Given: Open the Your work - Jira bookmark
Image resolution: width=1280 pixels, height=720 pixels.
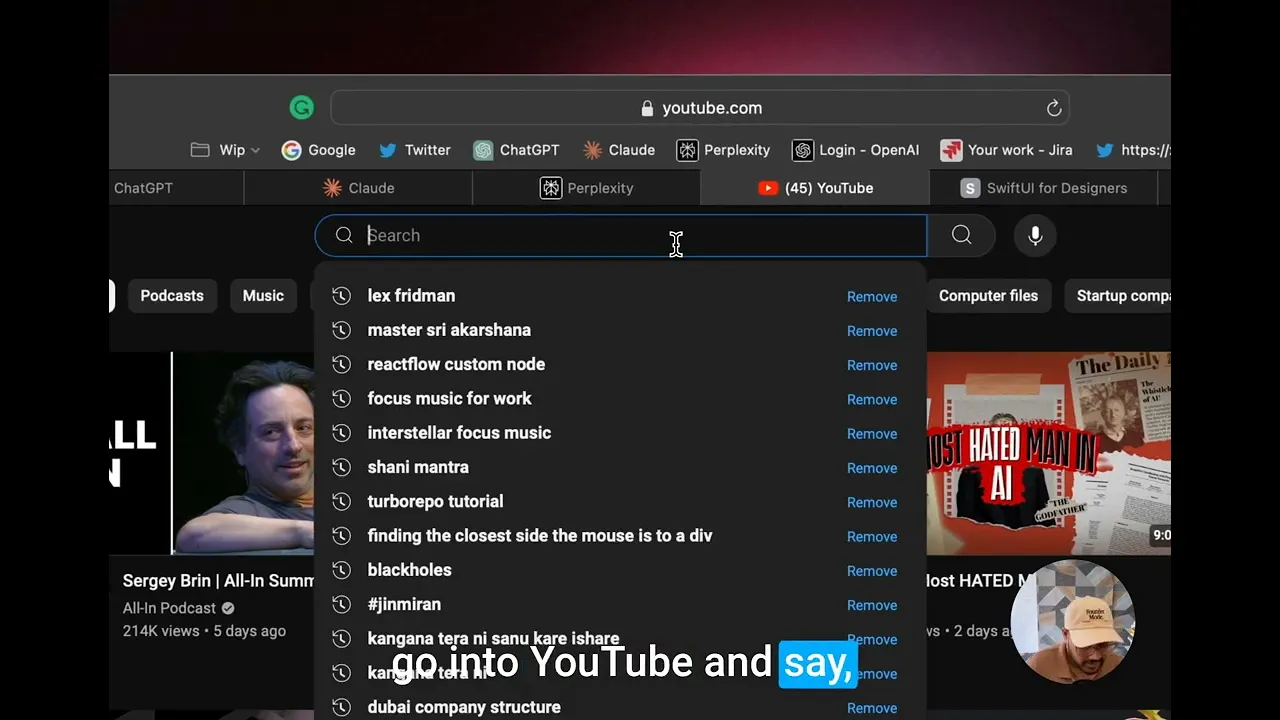Looking at the screenshot, I should tap(1006, 150).
